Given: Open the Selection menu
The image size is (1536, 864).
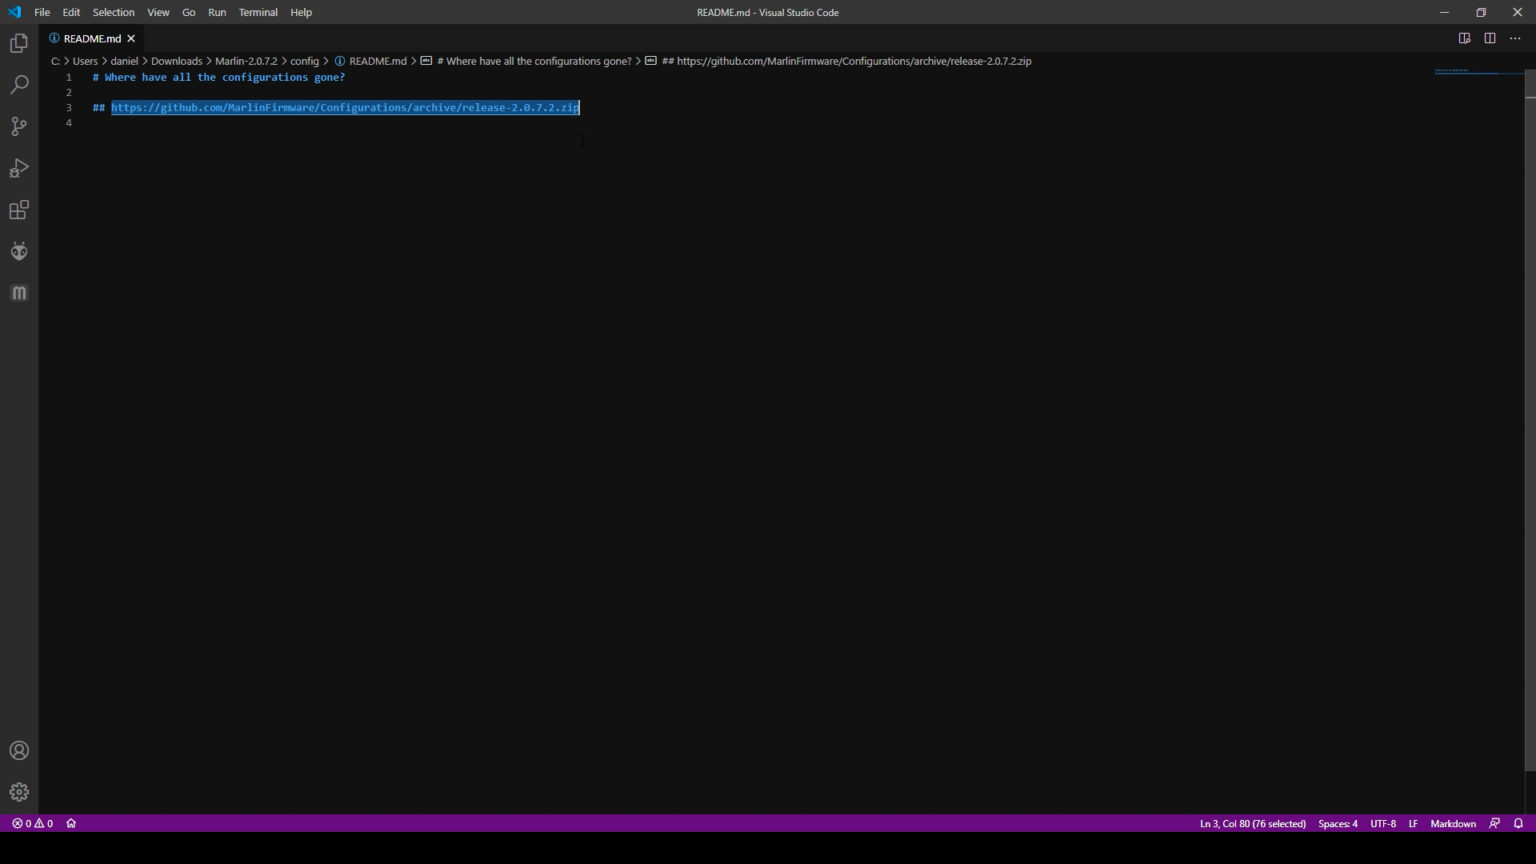Looking at the screenshot, I should click(113, 12).
